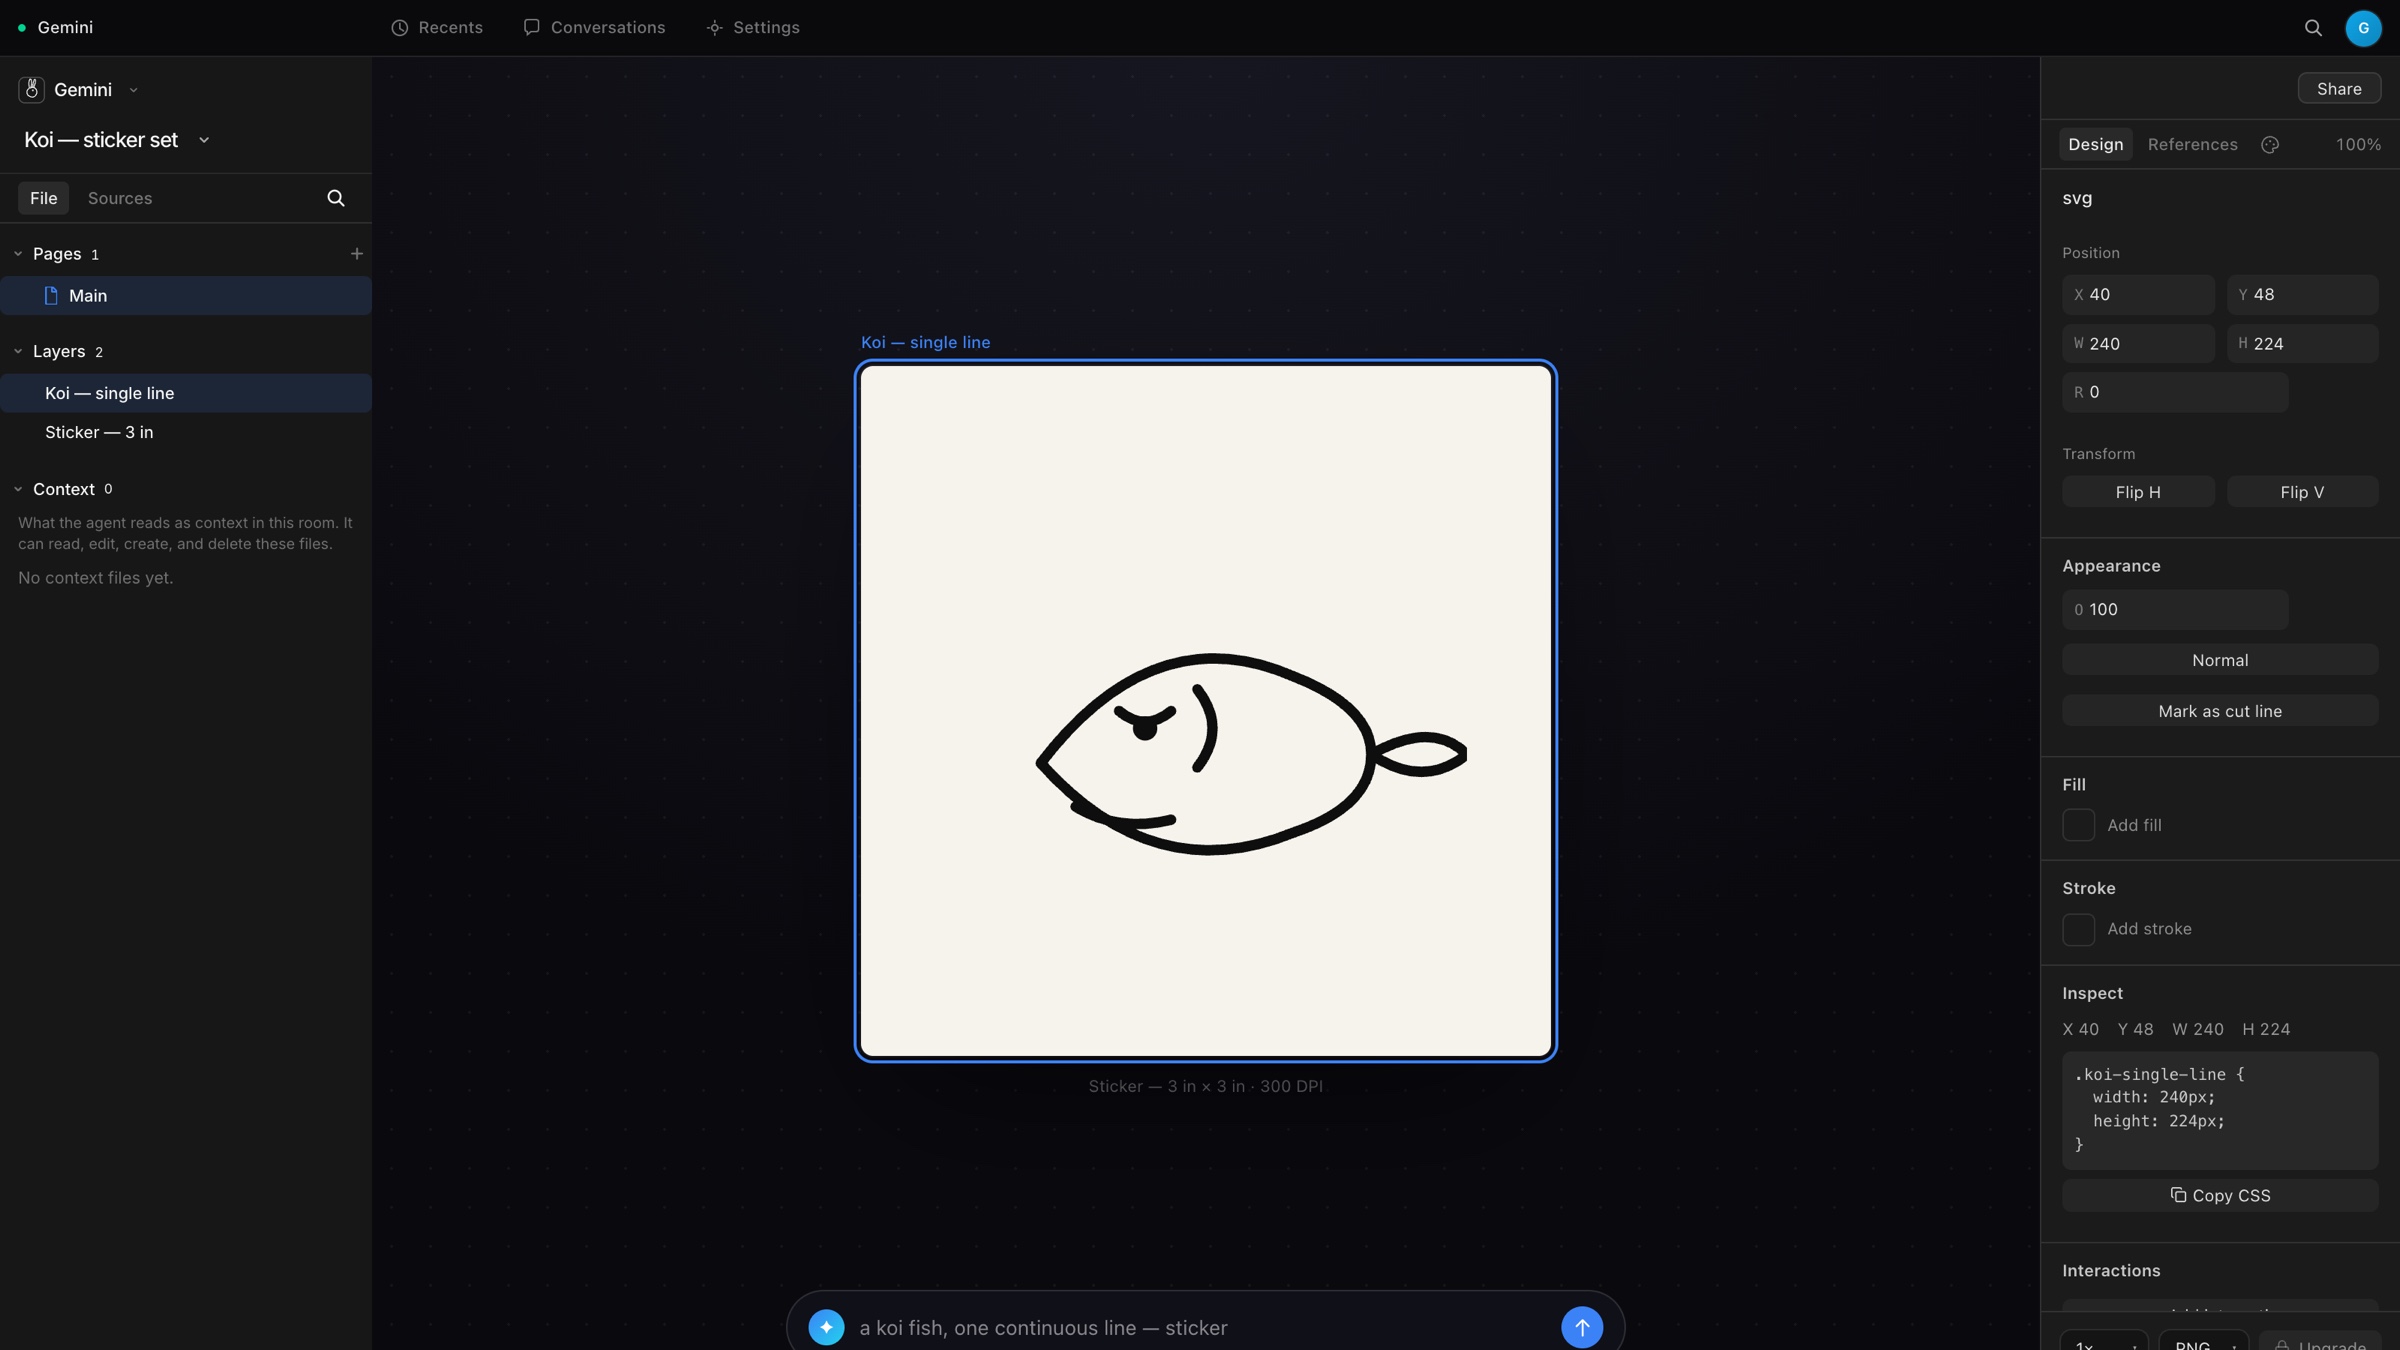
Task: Switch to the References tab
Action: (x=2192, y=145)
